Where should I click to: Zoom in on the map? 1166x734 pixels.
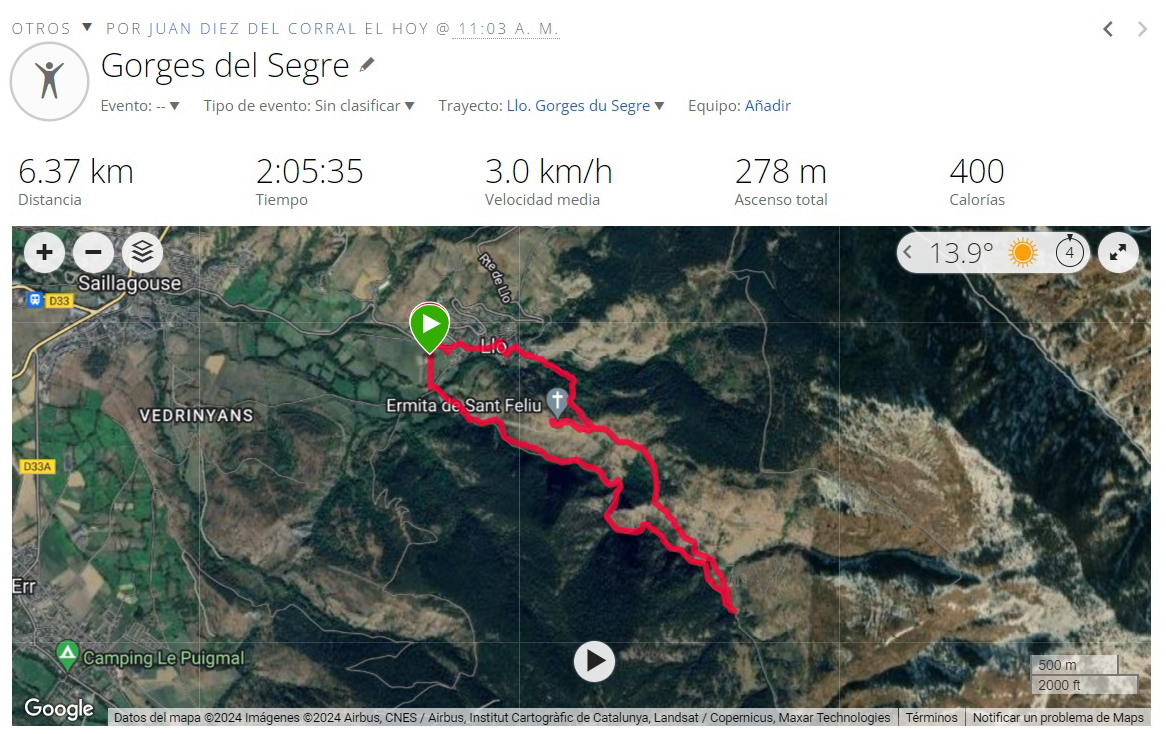45,253
